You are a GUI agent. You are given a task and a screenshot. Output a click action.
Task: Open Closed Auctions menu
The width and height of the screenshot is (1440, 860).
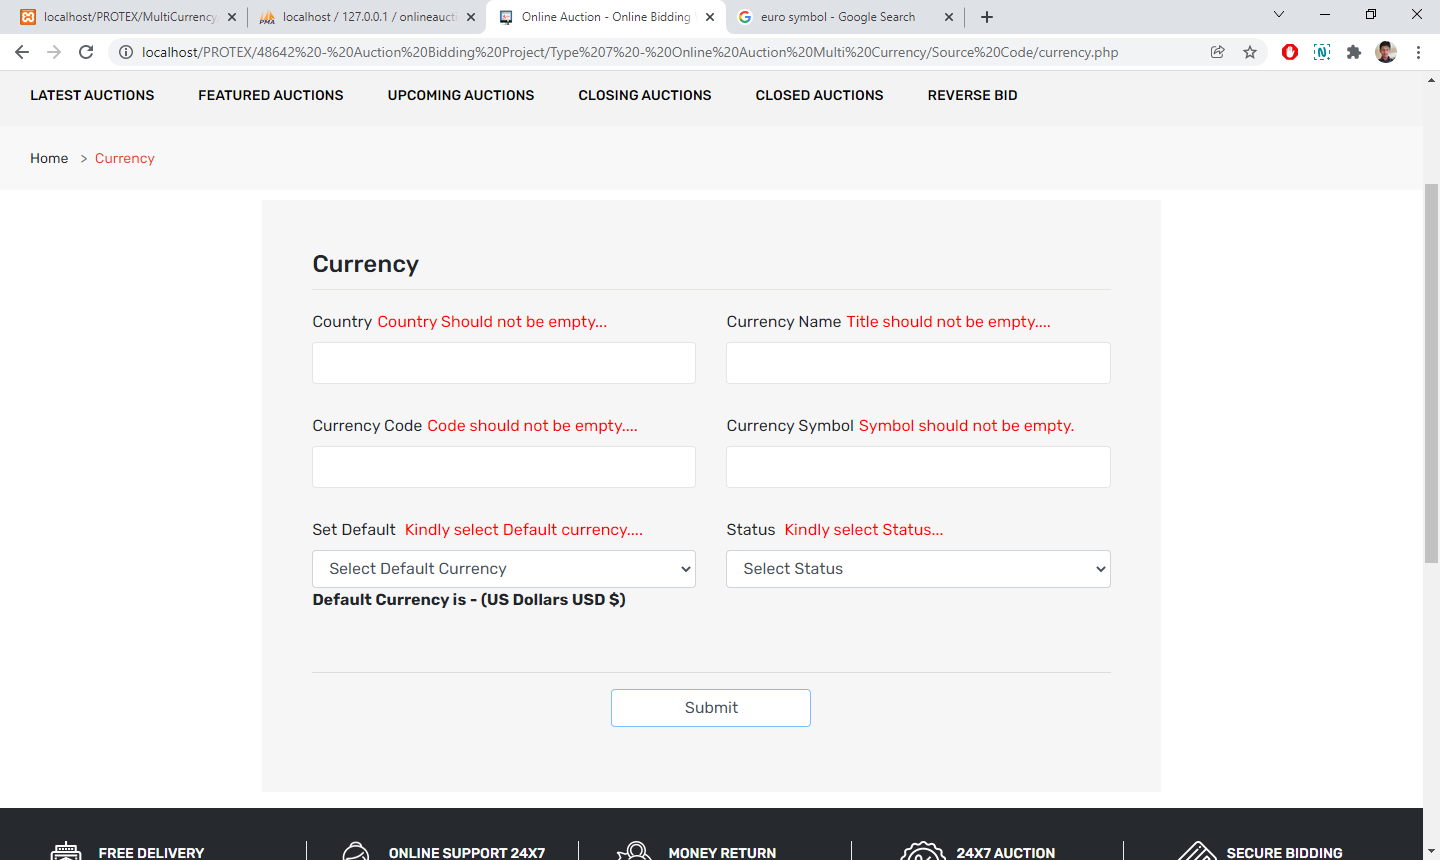click(820, 95)
